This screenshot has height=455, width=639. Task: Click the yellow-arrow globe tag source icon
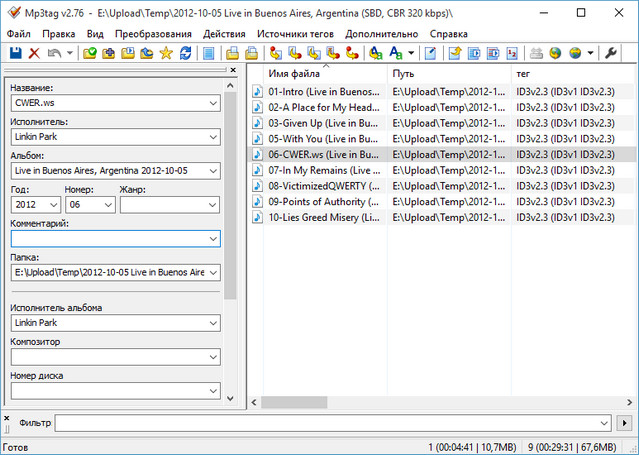pyautogui.click(x=555, y=53)
